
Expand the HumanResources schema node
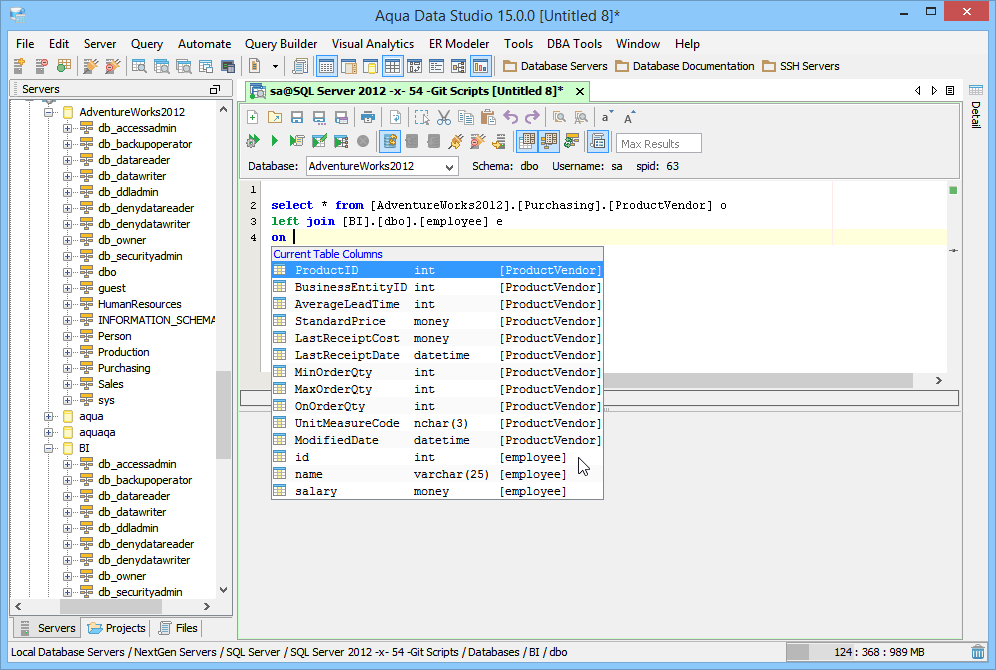67,304
